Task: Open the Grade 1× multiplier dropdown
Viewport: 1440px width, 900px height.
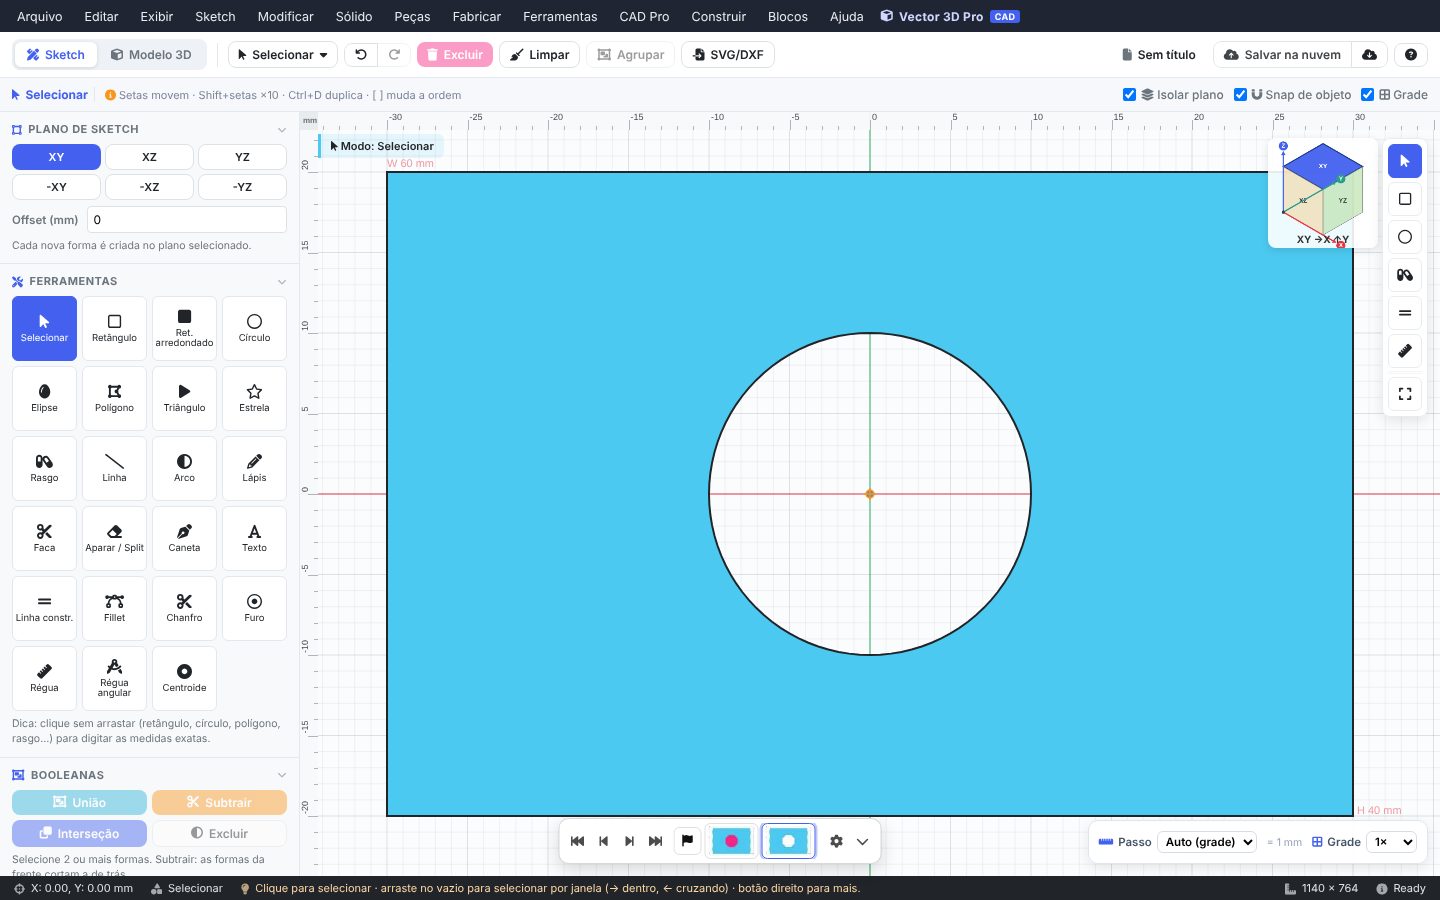Action: (x=1393, y=842)
